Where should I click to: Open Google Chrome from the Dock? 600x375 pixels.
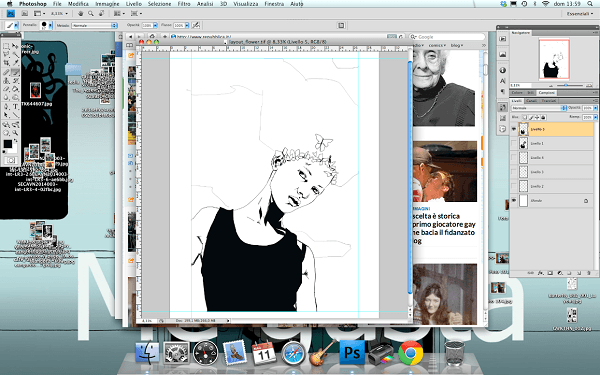pyautogui.click(x=411, y=352)
